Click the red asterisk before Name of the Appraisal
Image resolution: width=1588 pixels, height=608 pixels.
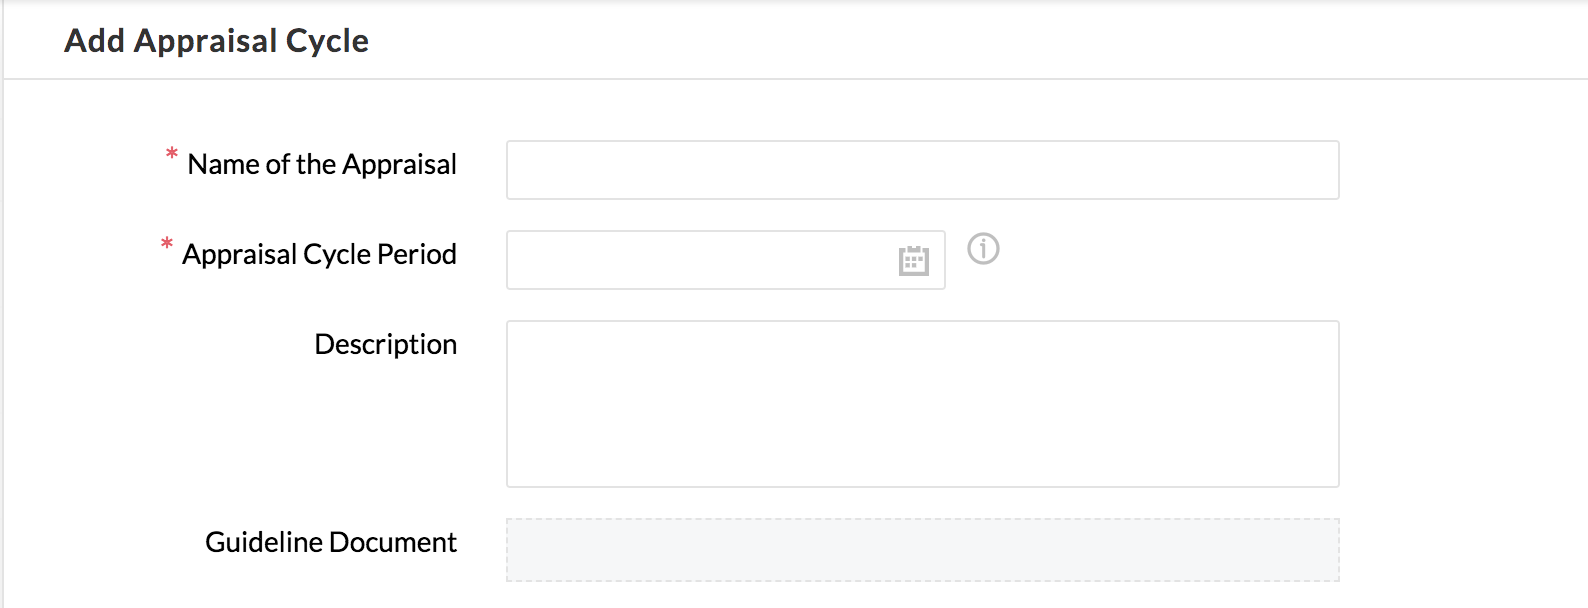click(x=172, y=155)
